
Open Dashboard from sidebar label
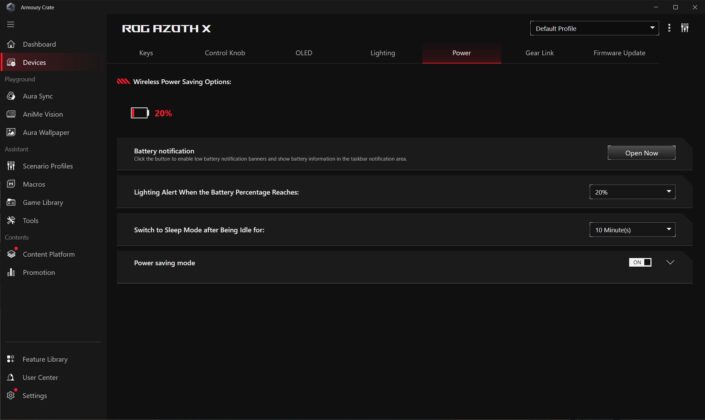pyautogui.click(x=40, y=44)
